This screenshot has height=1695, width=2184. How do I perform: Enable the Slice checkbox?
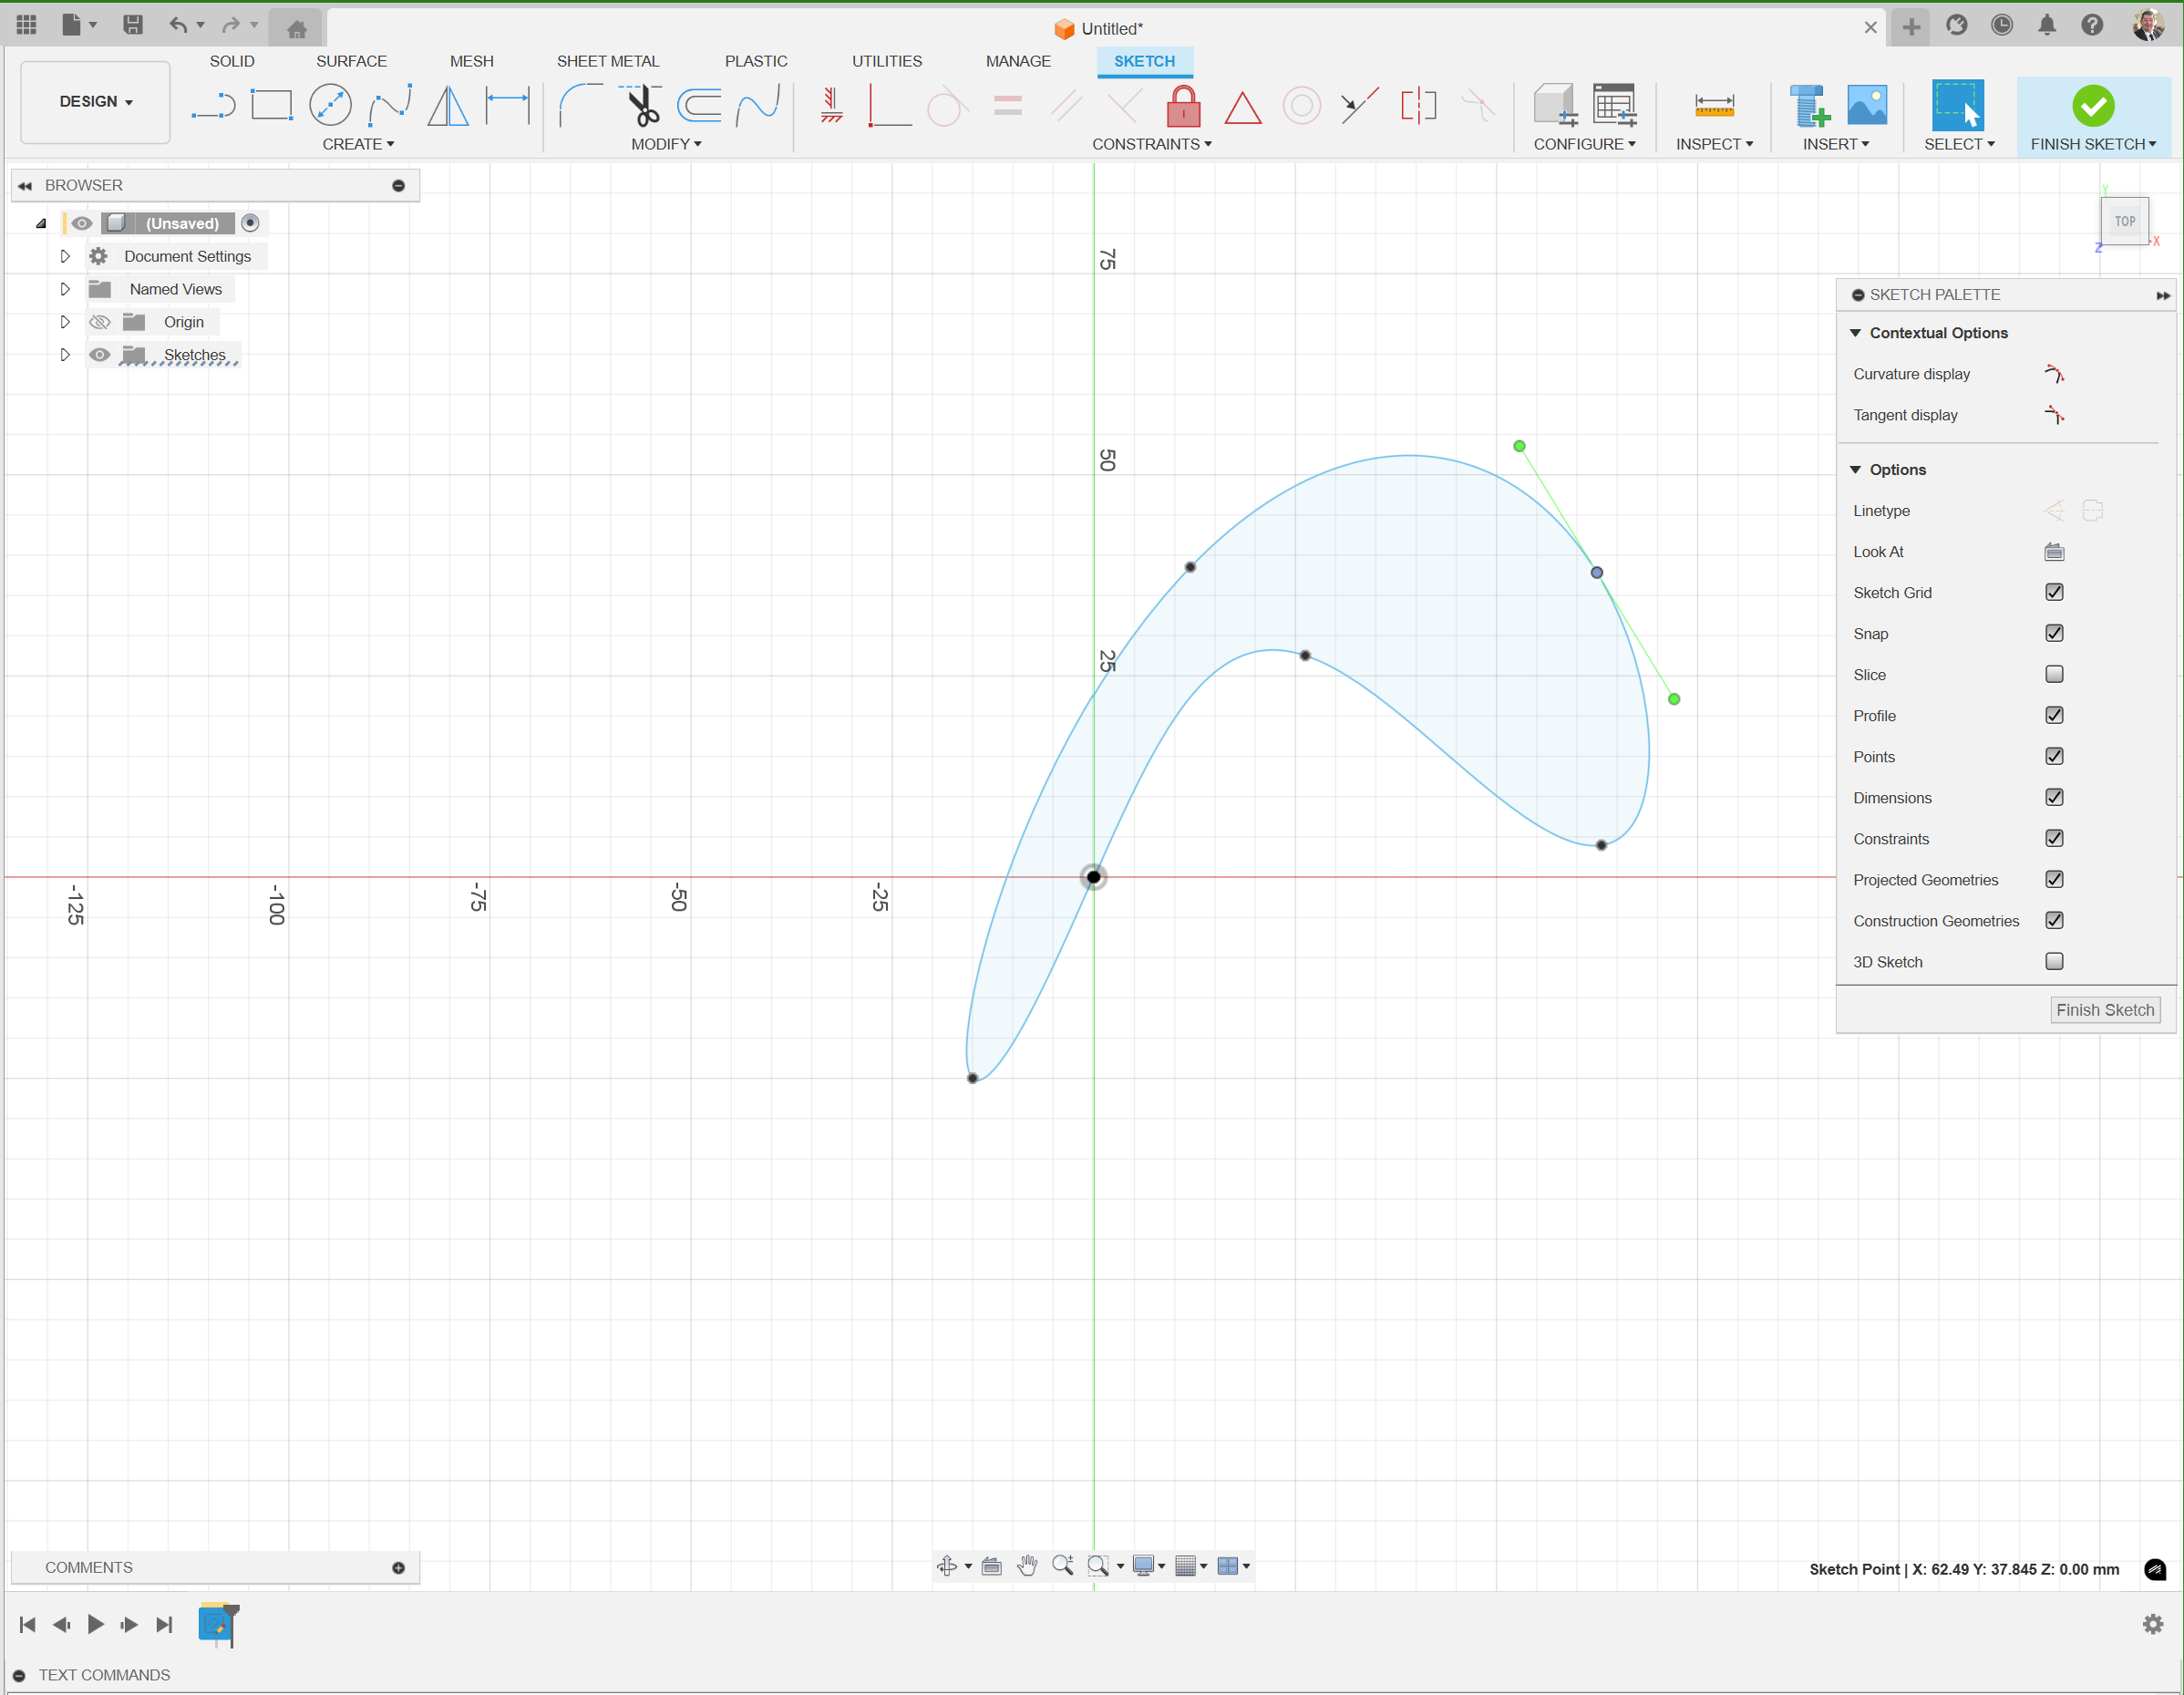pos(2054,674)
